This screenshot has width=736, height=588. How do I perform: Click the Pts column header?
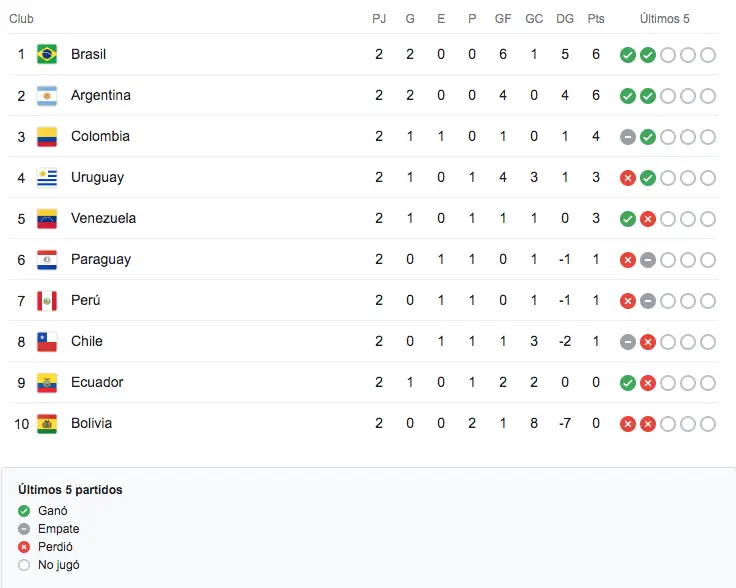[x=596, y=19]
